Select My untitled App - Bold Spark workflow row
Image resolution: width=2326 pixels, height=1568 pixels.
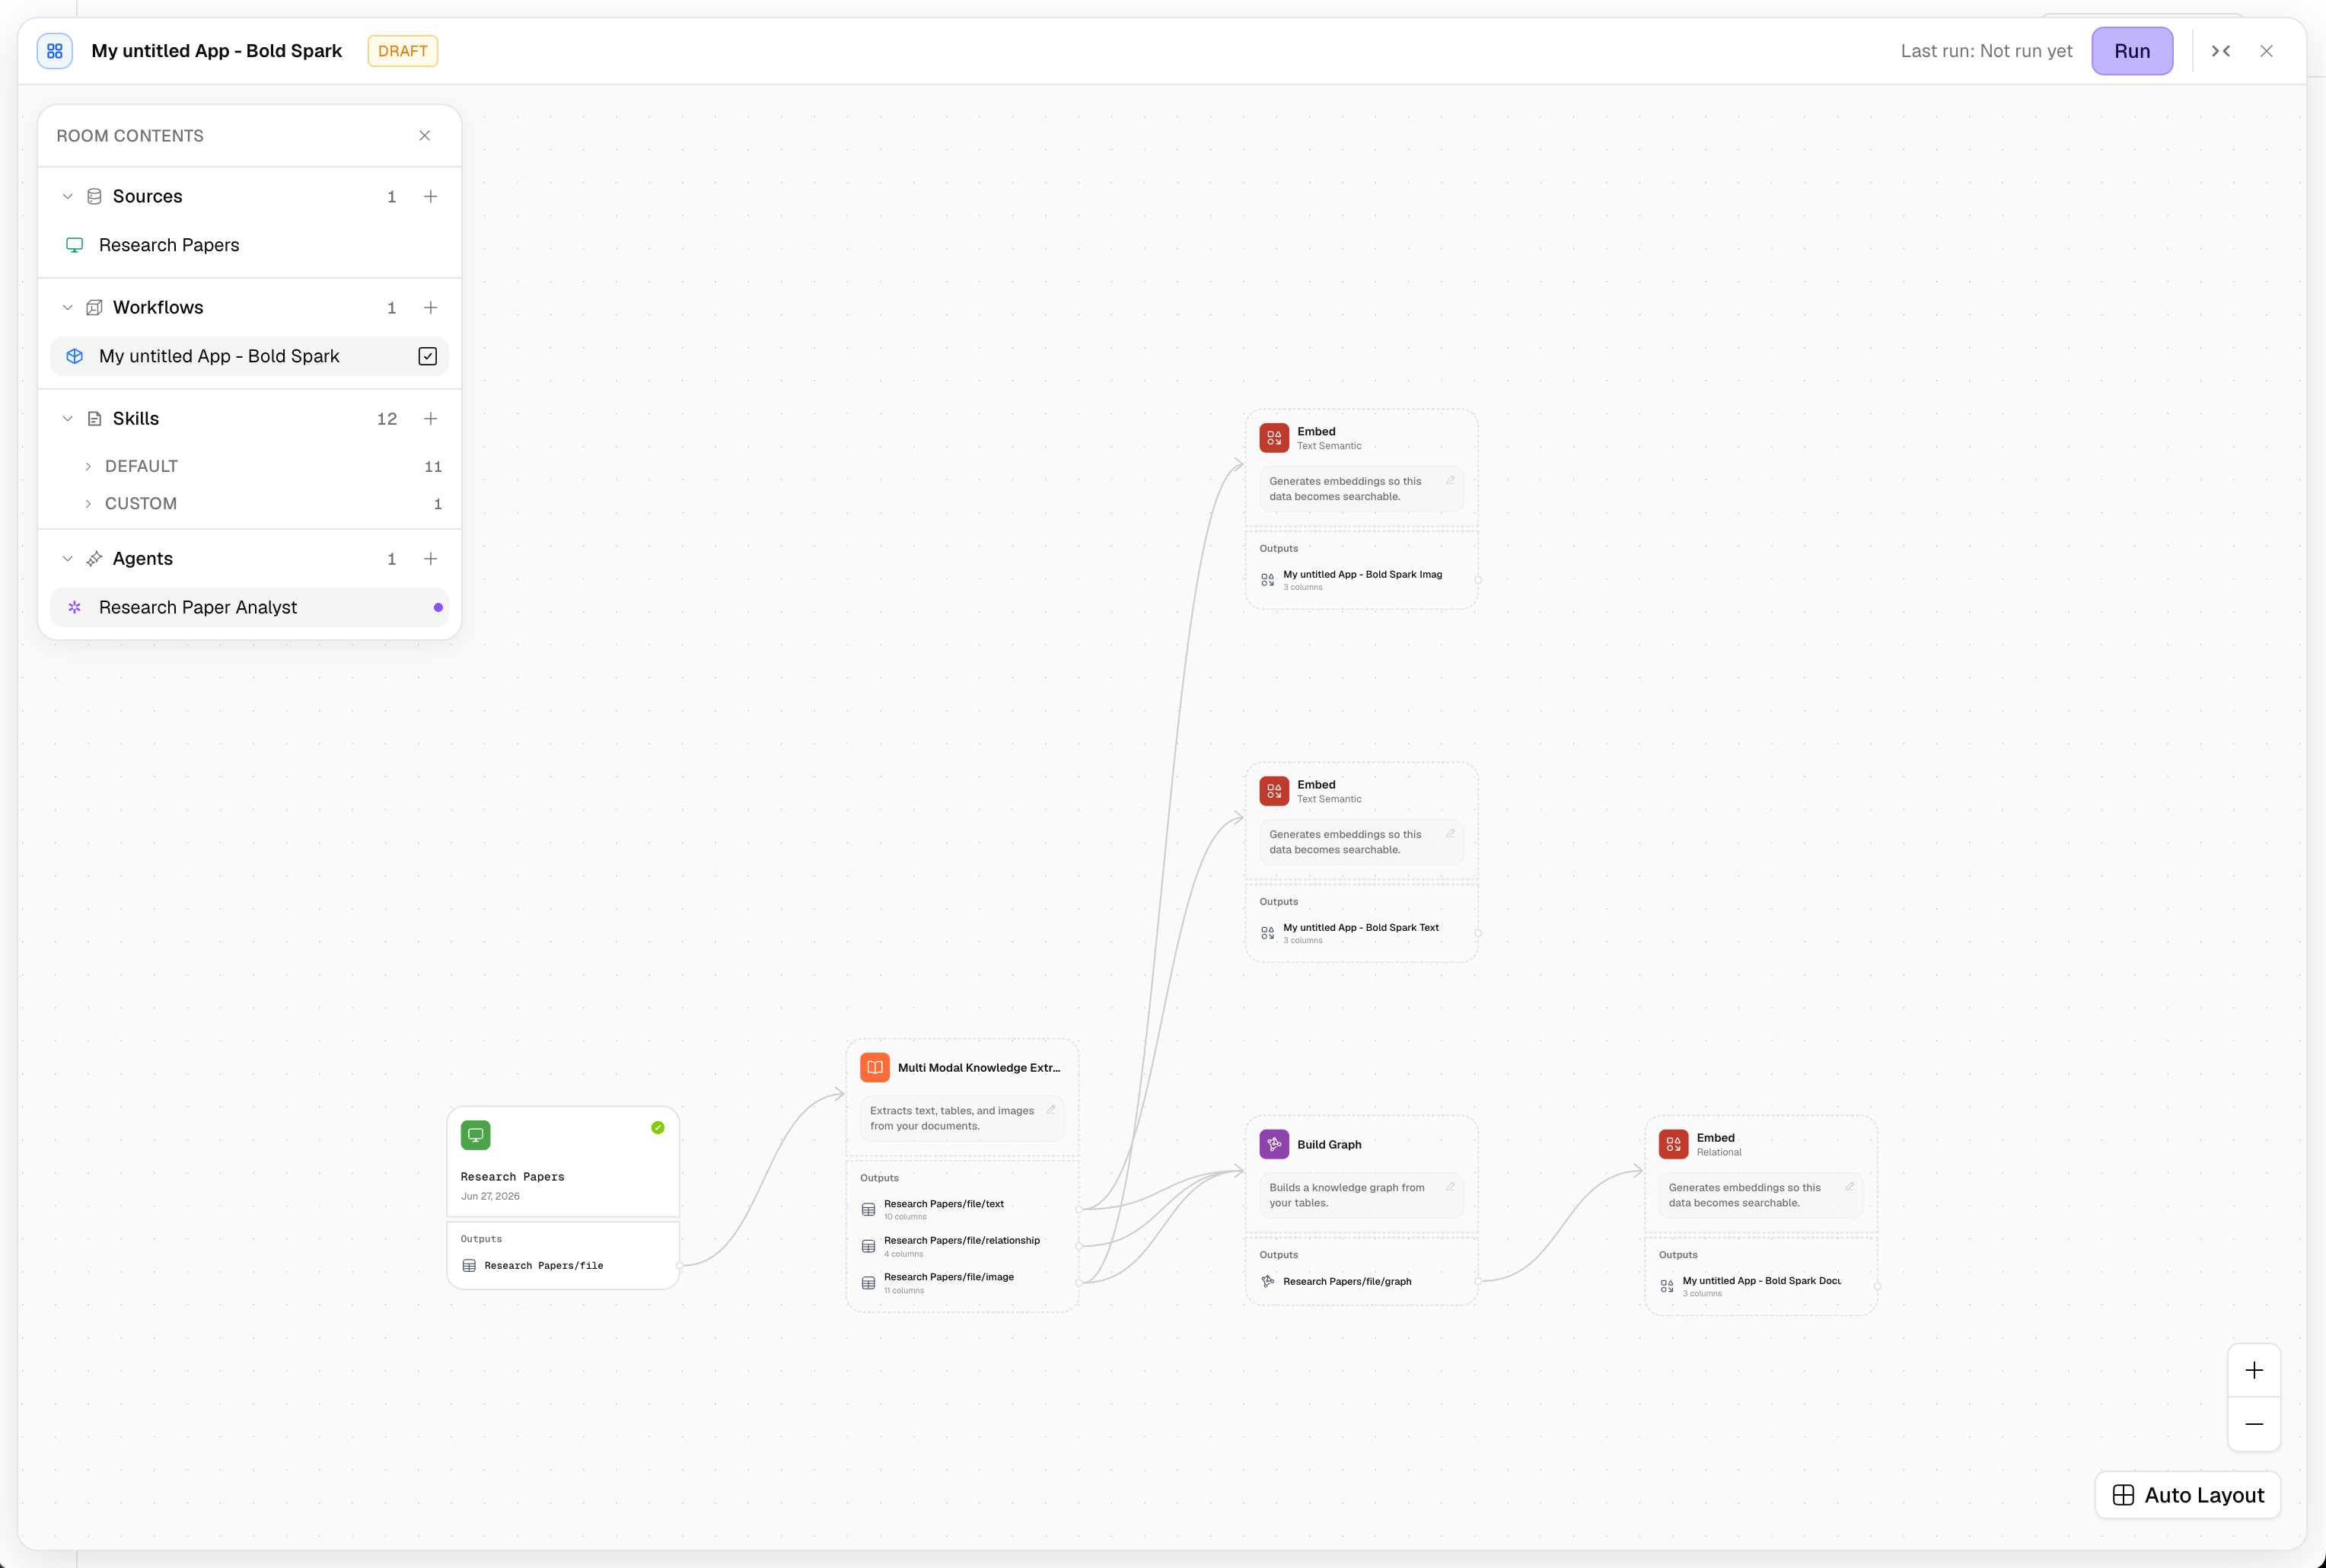[x=249, y=357]
